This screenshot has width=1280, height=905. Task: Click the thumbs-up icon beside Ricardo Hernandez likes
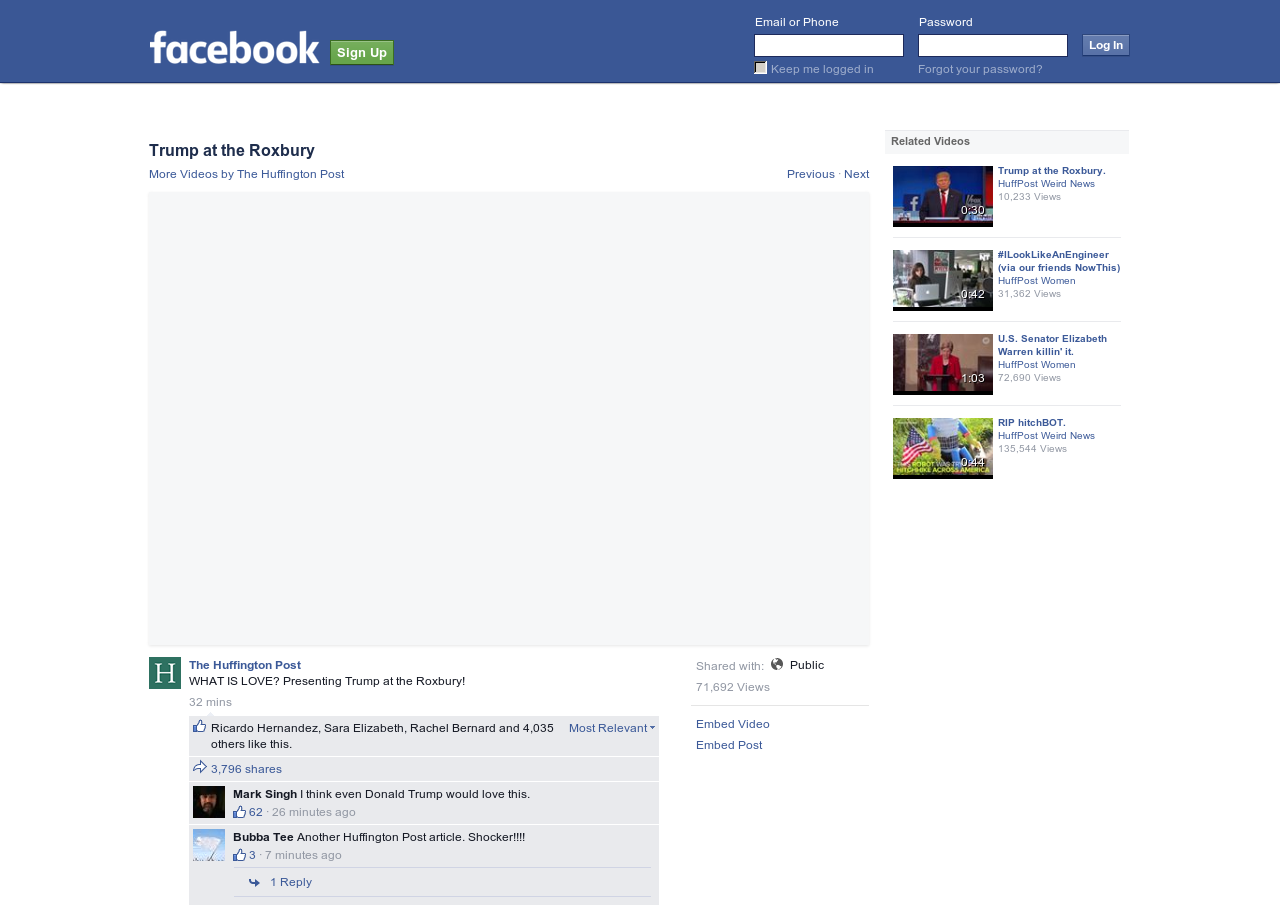pyautogui.click(x=200, y=727)
